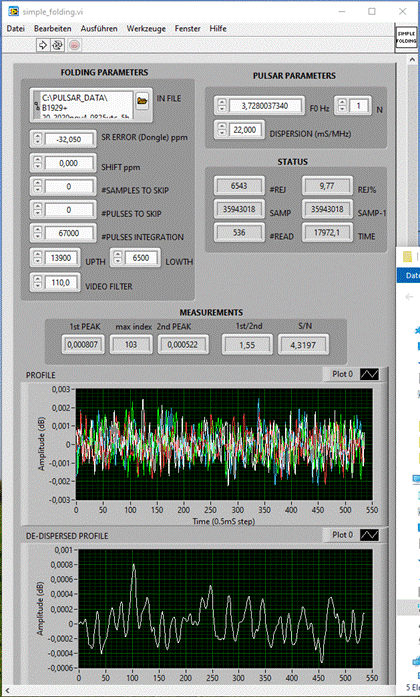Click the Run Continuously toolbar icon
The width and height of the screenshot is (420, 697).
tap(57, 45)
